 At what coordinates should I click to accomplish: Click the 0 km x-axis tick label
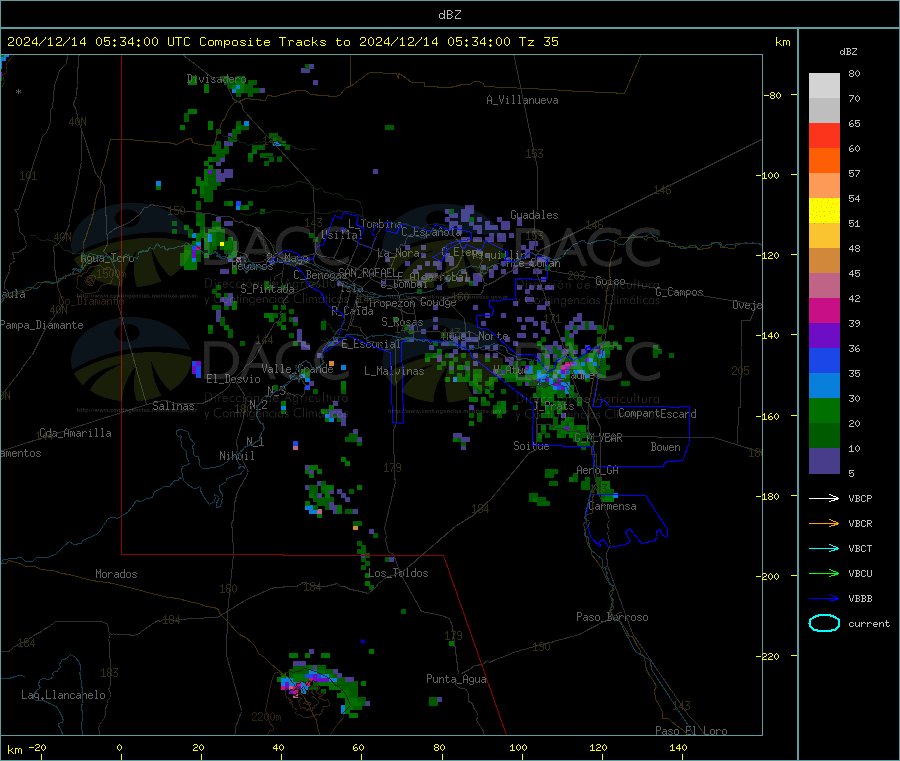click(119, 747)
